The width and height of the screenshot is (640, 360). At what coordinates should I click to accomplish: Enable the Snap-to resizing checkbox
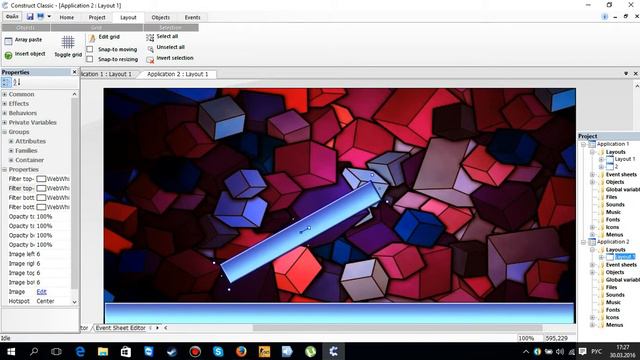point(90,59)
